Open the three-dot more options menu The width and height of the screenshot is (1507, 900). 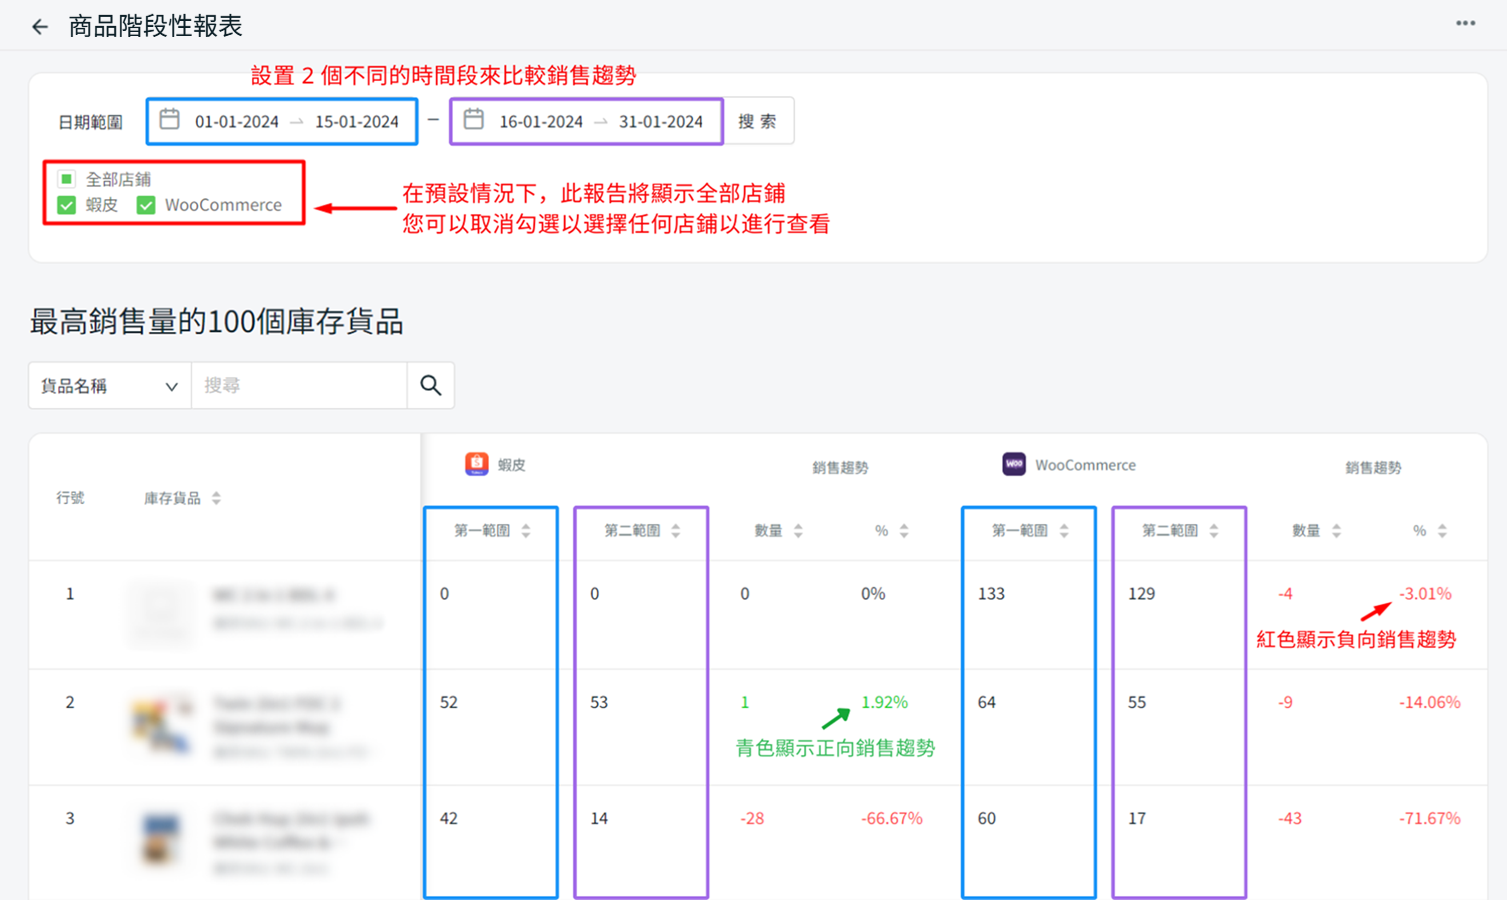pyautogui.click(x=1465, y=24)
